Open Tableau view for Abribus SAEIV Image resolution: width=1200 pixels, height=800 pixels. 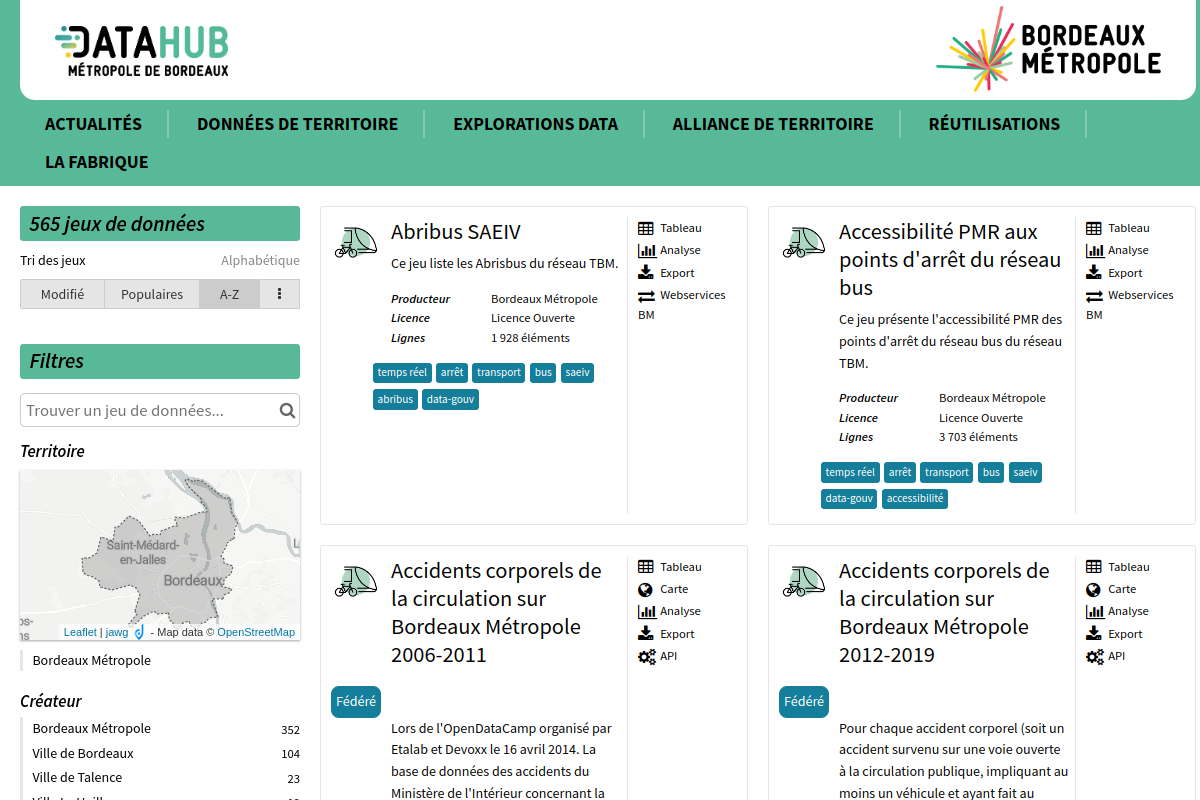pyautogui.click(x=670, y=228)
